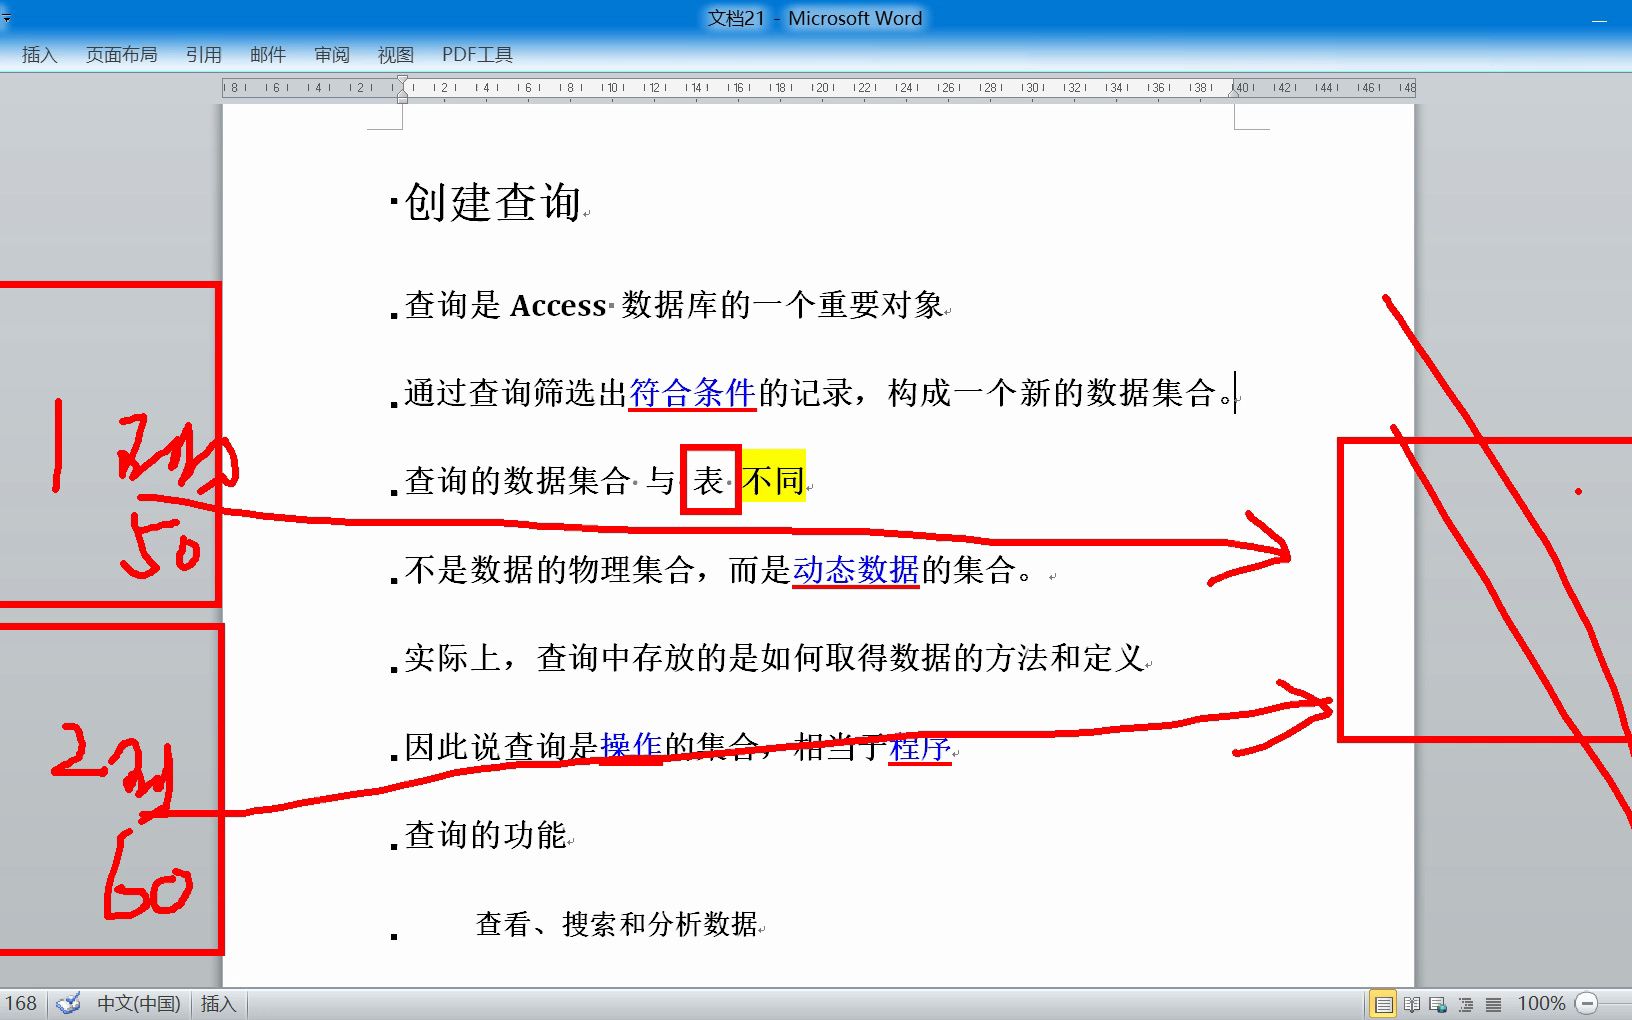Click the yellow highlighted text 不同
Screen dimensions: 1632x1020
(773, 481)
